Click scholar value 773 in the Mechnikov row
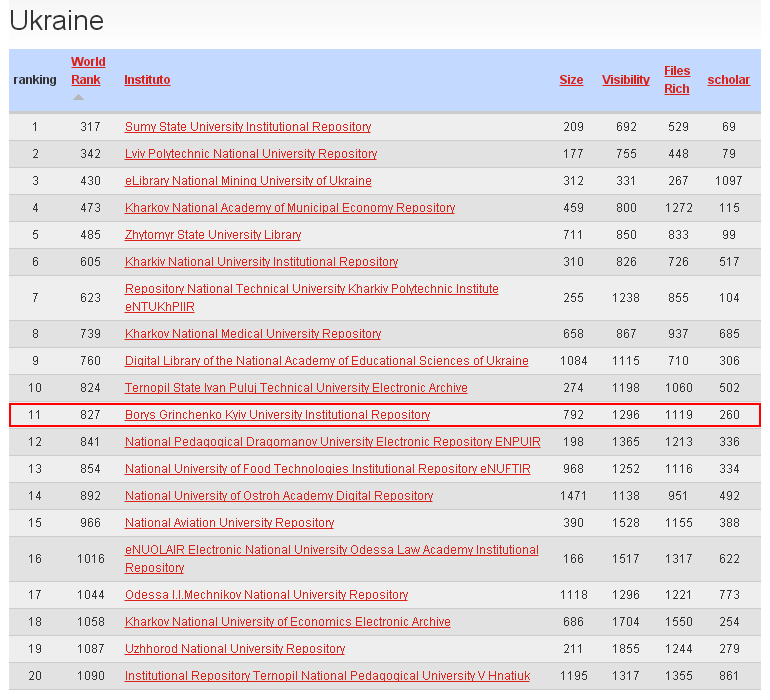 tap(729, 595)
